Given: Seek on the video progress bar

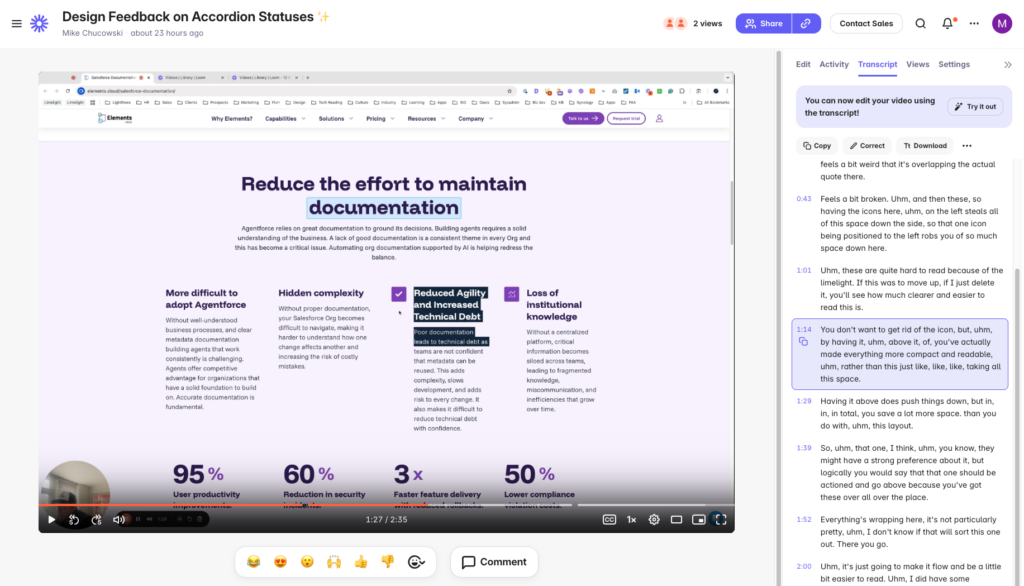Looking at the screenshot, I should pyautogui.click(x=387, y=505).
